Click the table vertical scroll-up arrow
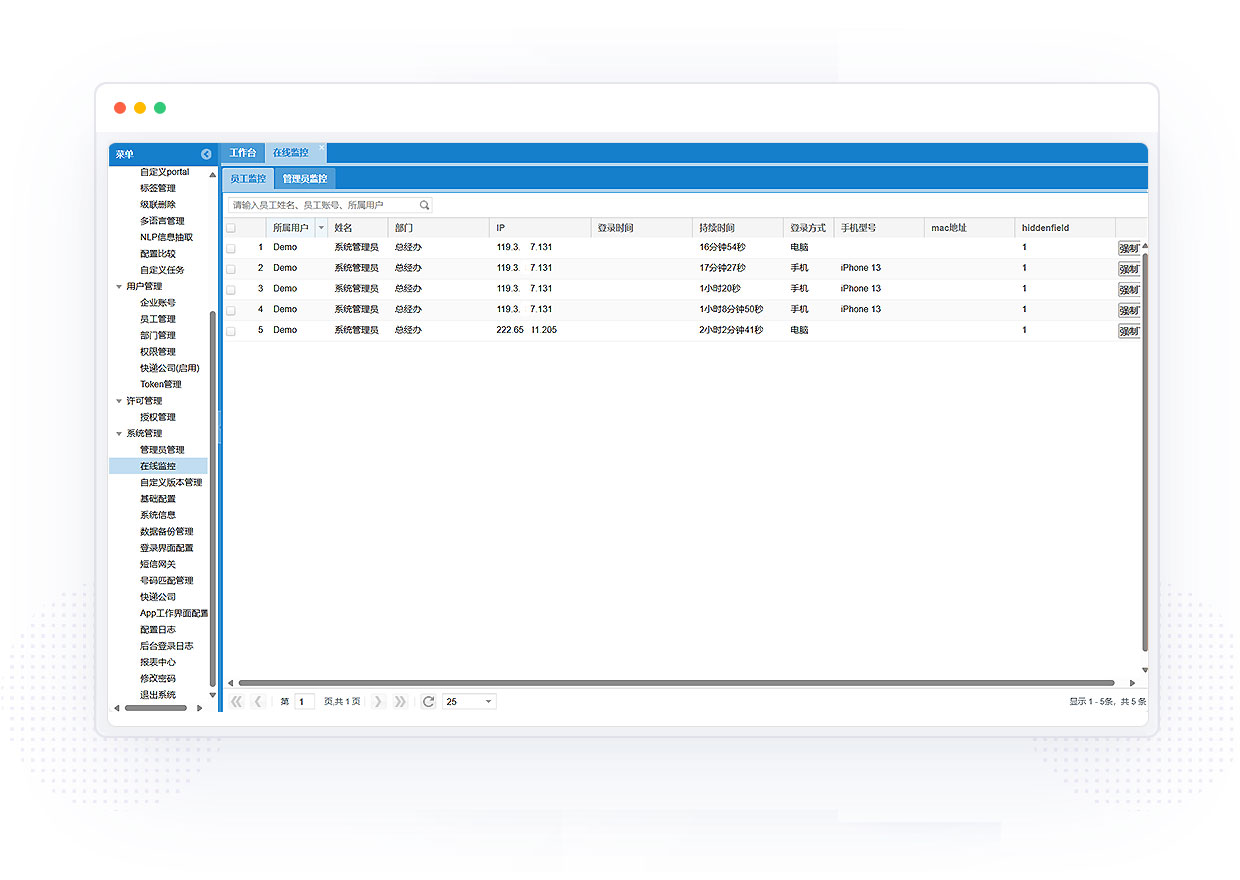Screen dimensions: 1240x880 (x=1145, y=246)
